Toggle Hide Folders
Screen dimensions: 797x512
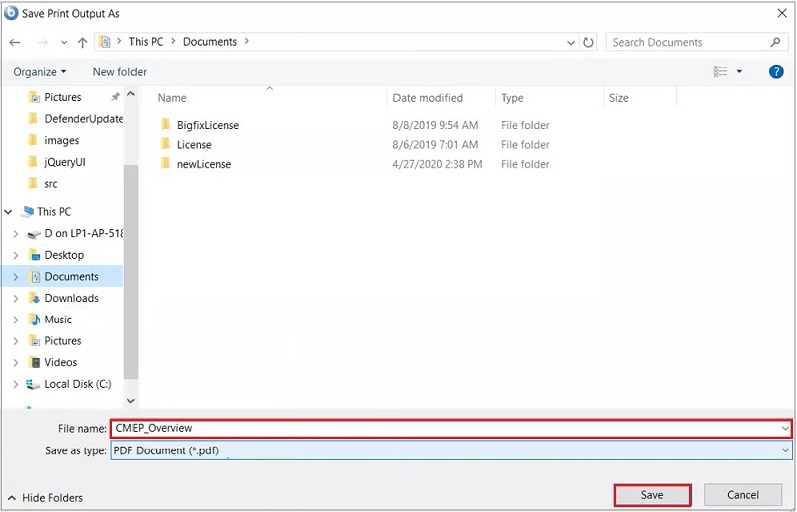coord(46,498)
